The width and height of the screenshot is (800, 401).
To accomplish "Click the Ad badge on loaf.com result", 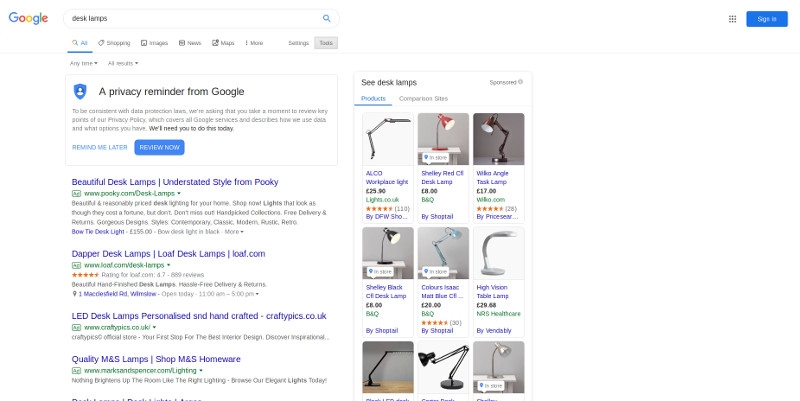I will 77,265.
